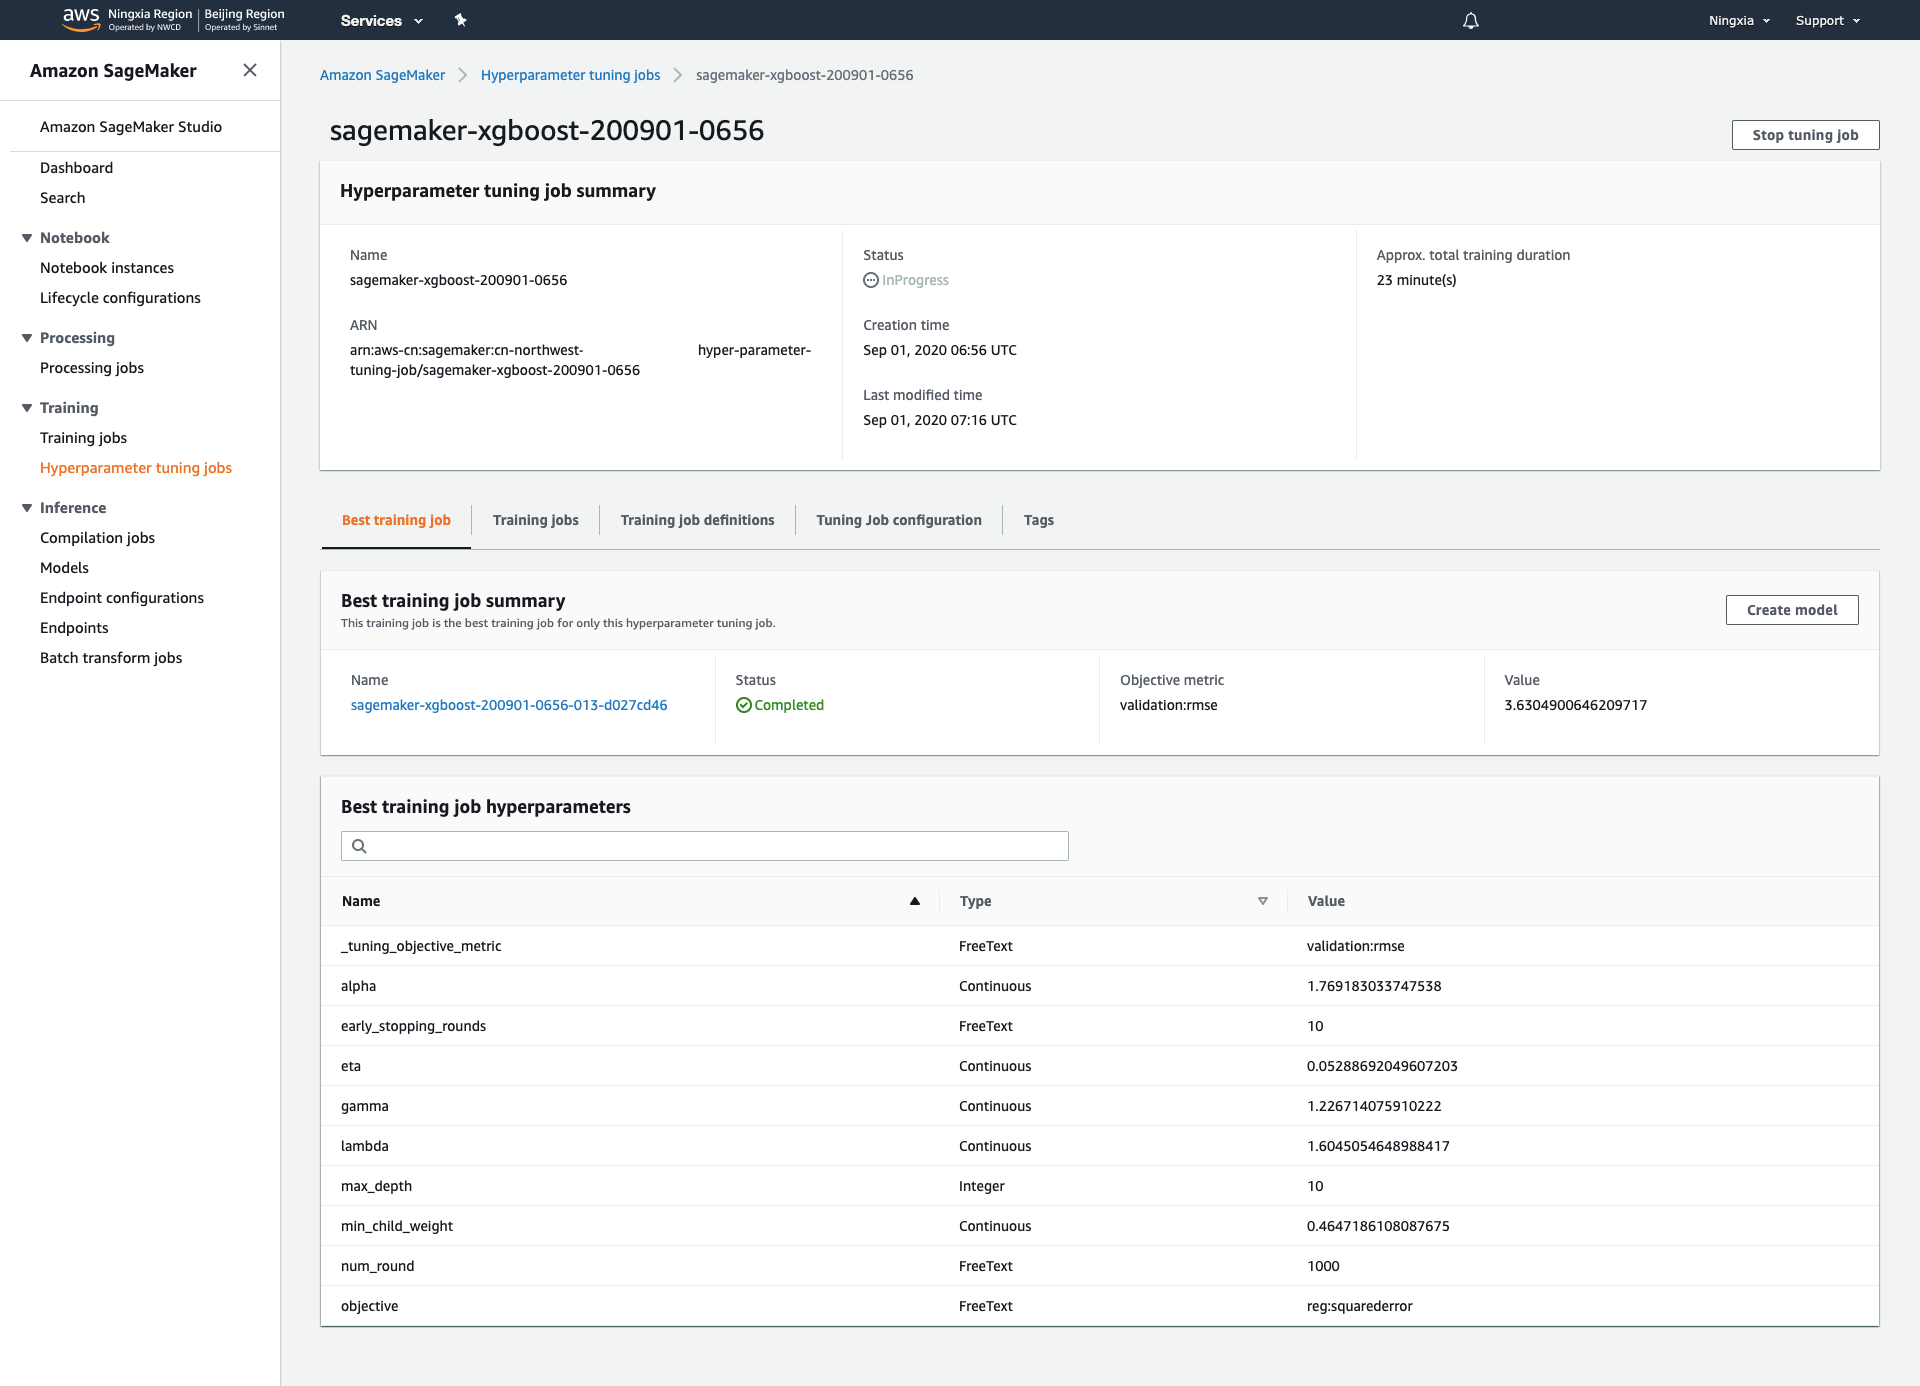Viewport: 1920px width, 1386px height.
Task: Open Training jobs in the sidebar
Action: (83, 438)
